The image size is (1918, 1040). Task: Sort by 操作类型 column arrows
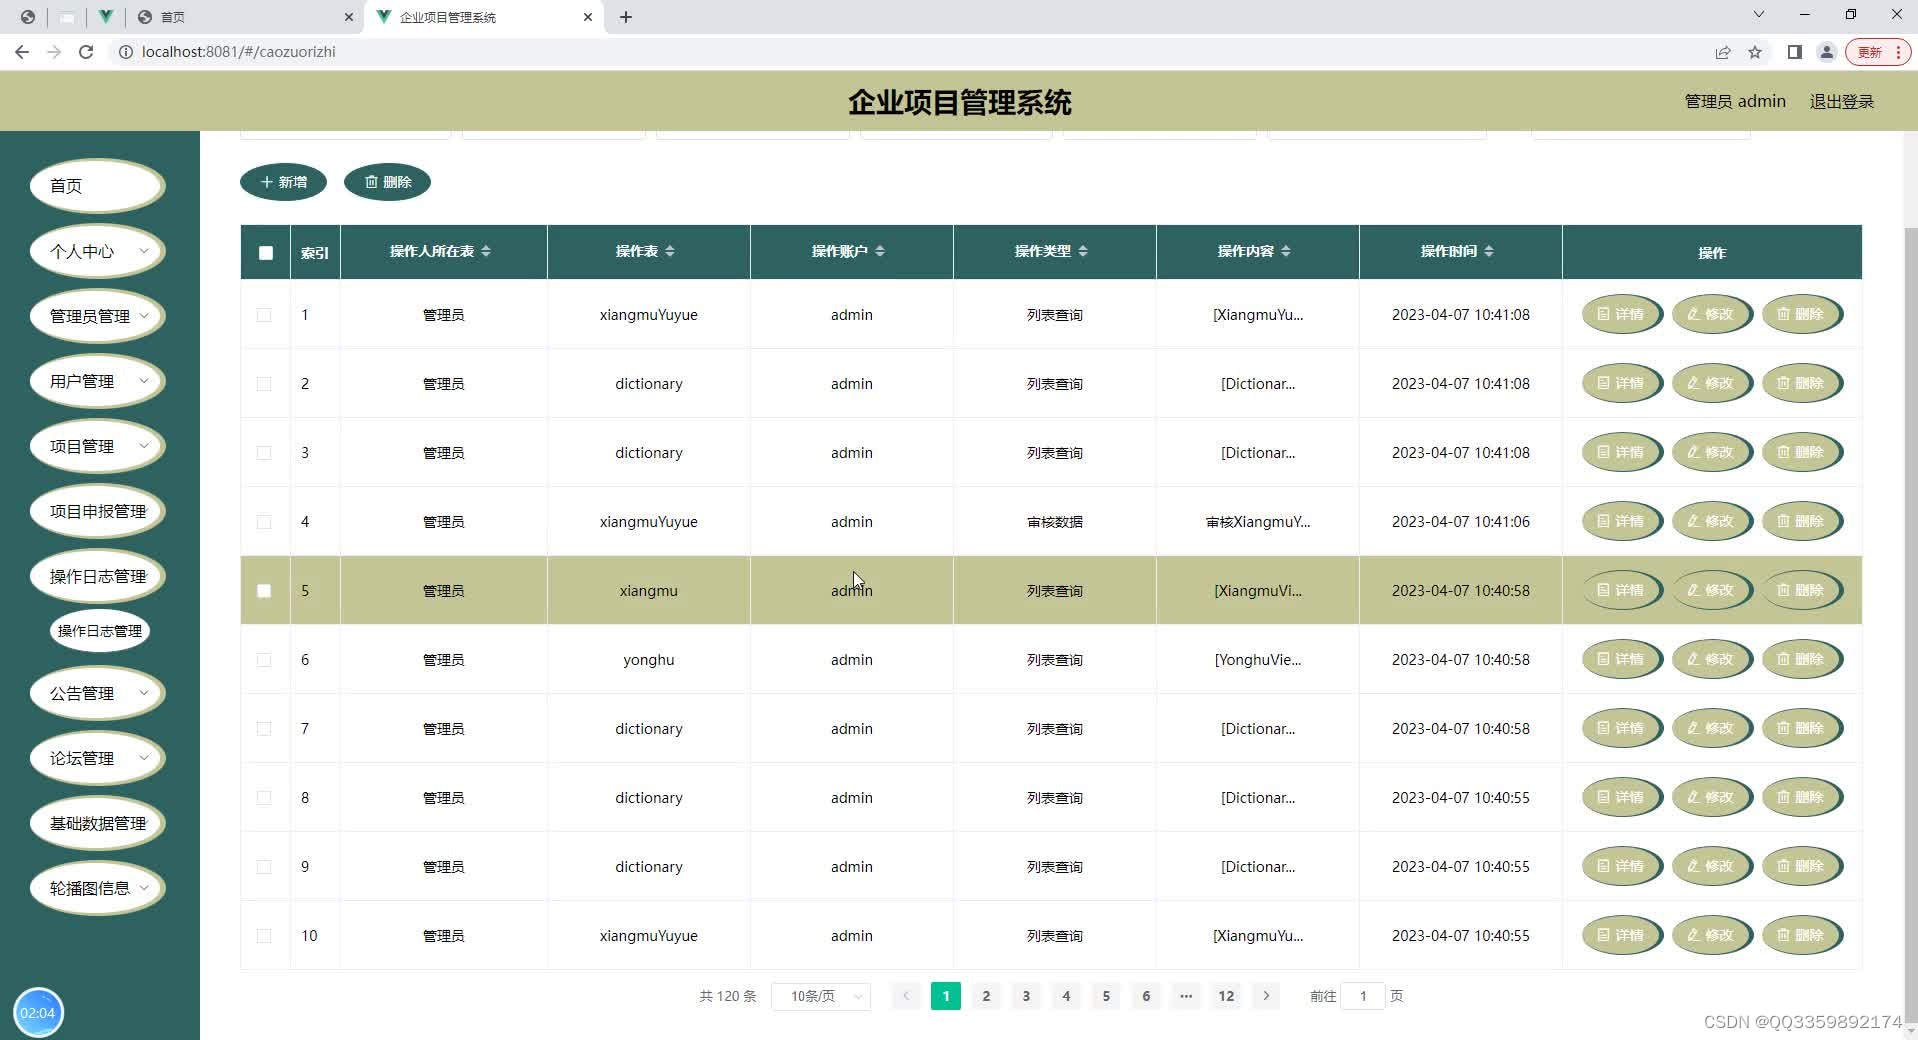tap(1082, 251)
